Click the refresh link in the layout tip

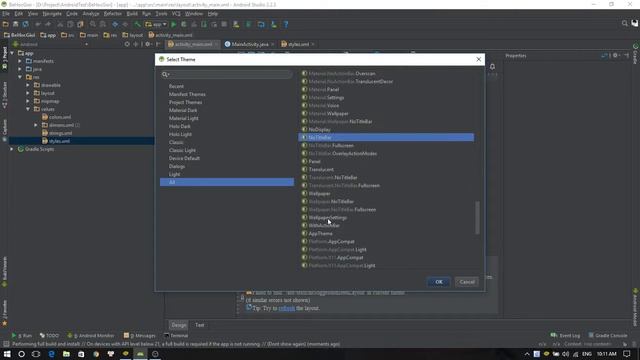click(x=287, y=308)
